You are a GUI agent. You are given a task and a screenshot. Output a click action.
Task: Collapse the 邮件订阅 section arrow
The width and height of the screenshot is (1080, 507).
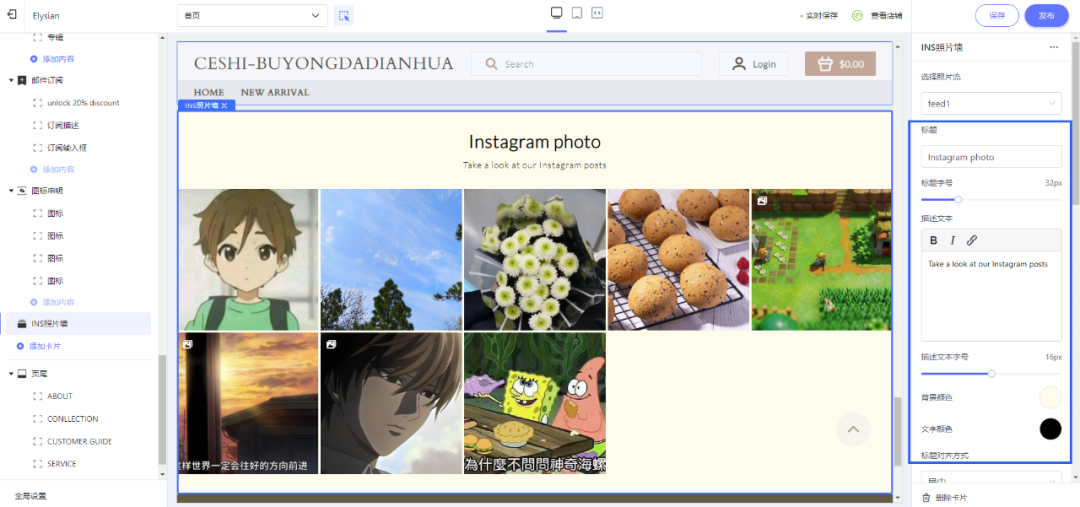12,80
